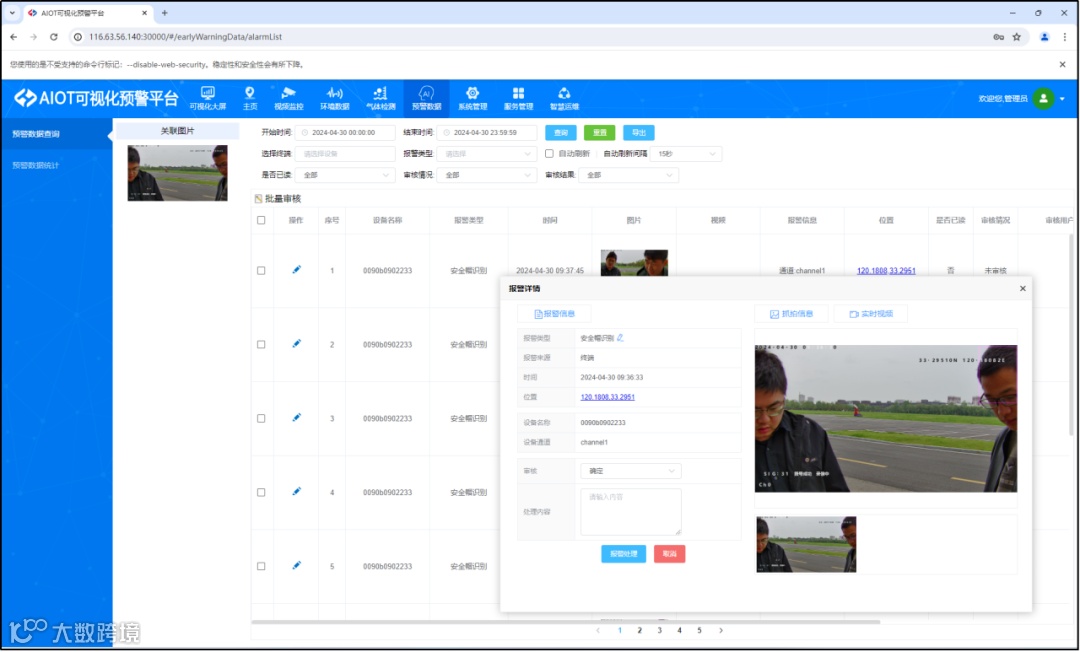Click the green 重置 button
Viewport: 1080px width, 652px height.
[599, 132]
